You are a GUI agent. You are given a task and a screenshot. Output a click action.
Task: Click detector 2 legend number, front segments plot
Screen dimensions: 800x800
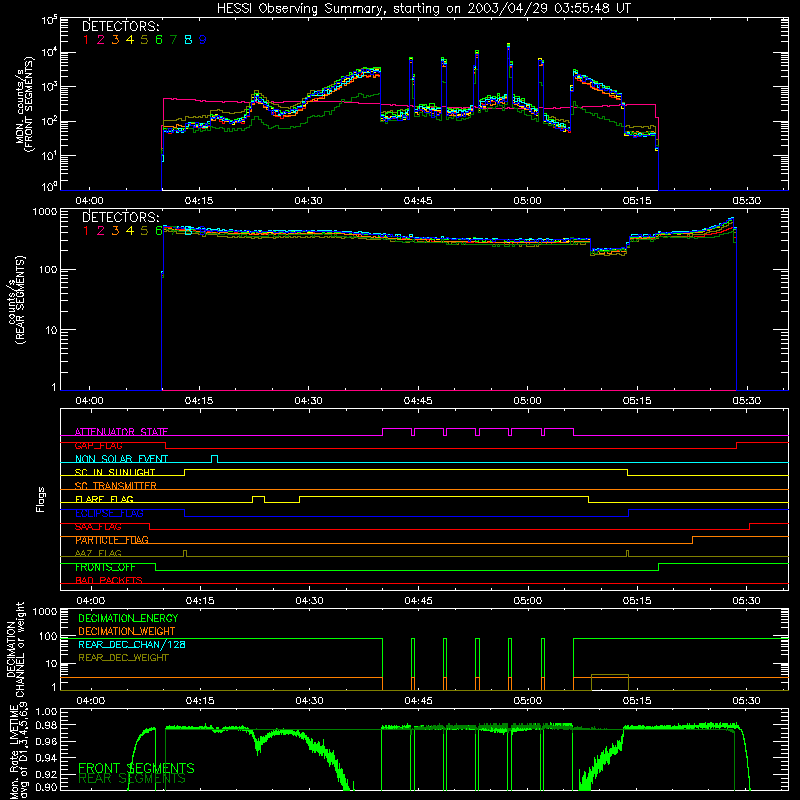click(x=101, y=40)
